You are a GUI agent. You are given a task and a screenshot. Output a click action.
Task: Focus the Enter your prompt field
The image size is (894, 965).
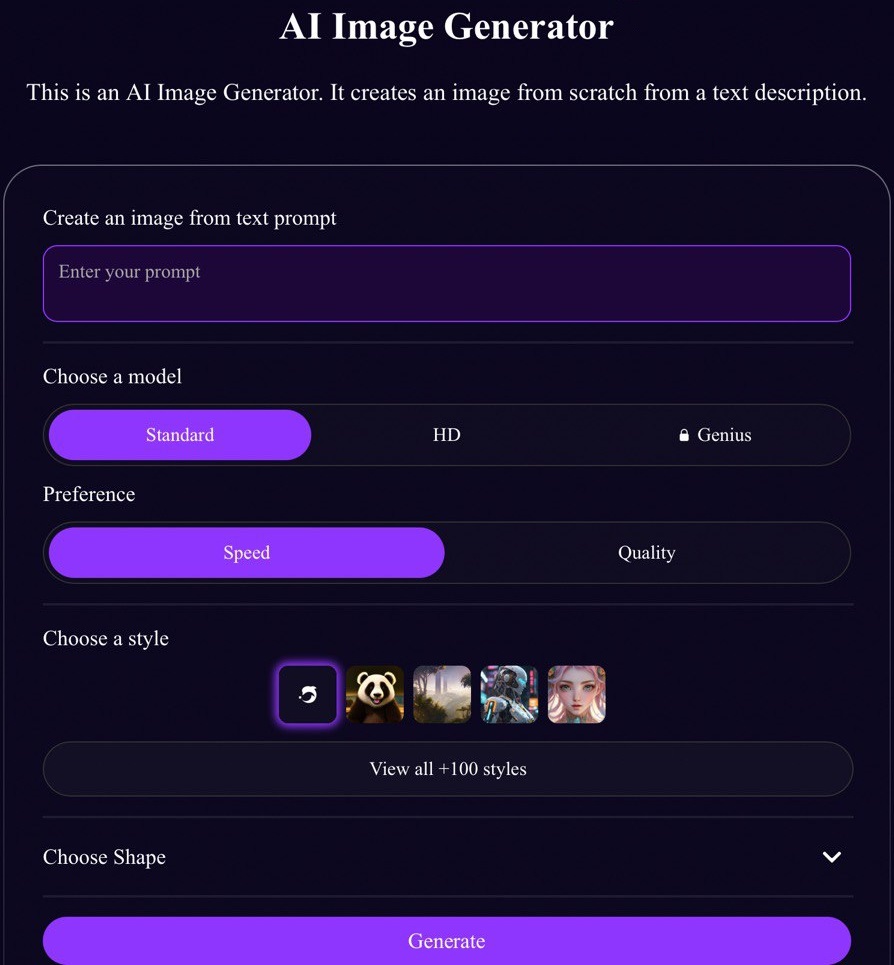(x=447, y=283)
